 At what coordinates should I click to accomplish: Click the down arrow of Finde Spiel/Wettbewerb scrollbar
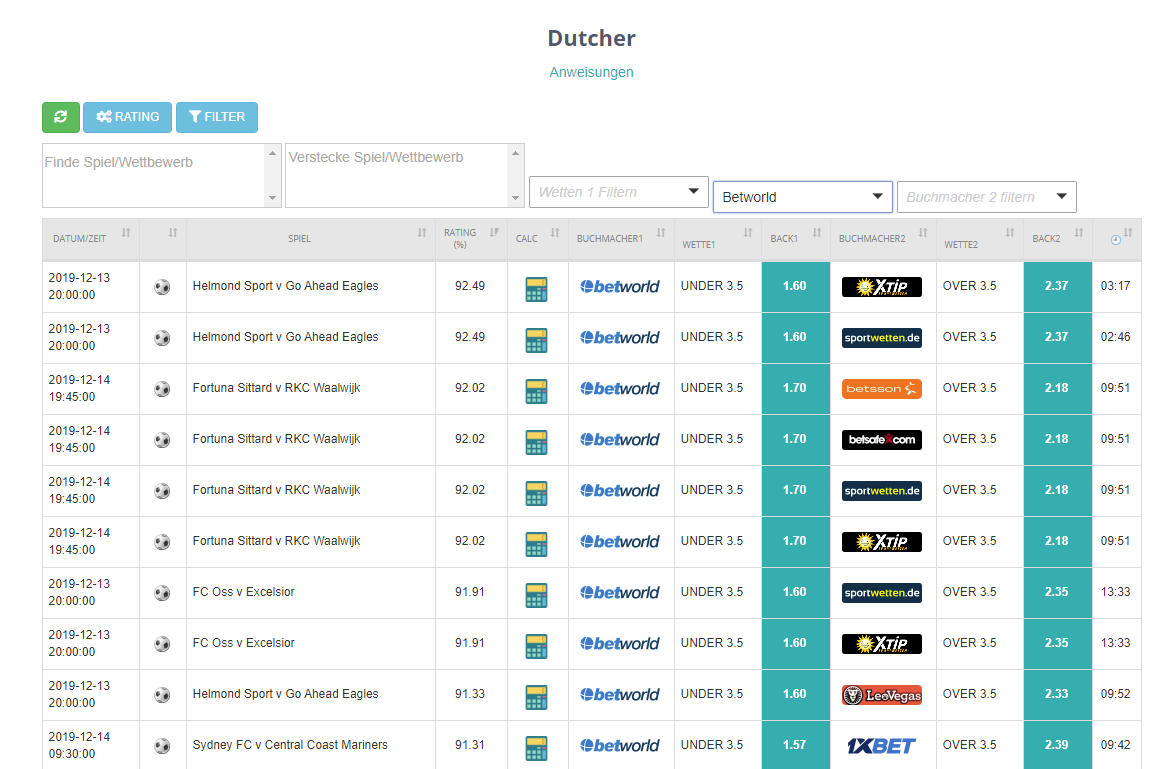pos(273,198)
